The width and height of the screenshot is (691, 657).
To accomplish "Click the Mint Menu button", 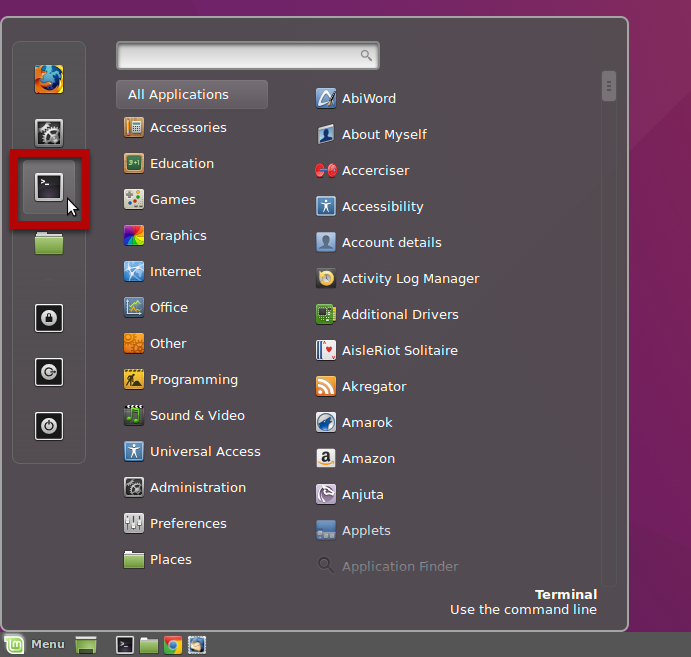I will pos(34,645).
